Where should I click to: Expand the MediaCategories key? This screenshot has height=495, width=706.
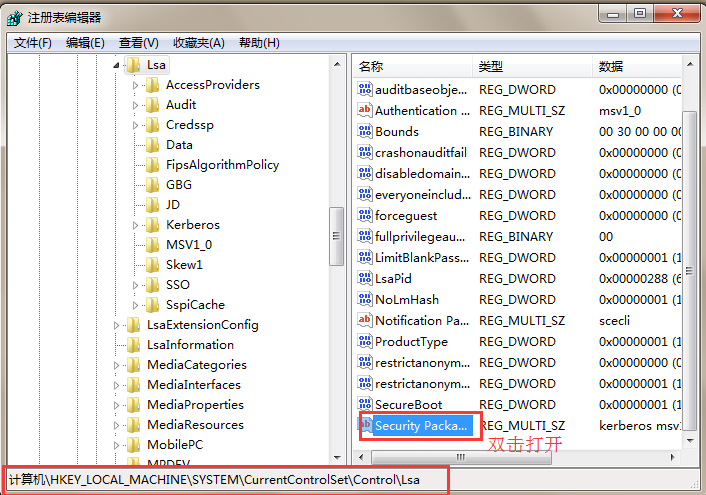[116, 365]
